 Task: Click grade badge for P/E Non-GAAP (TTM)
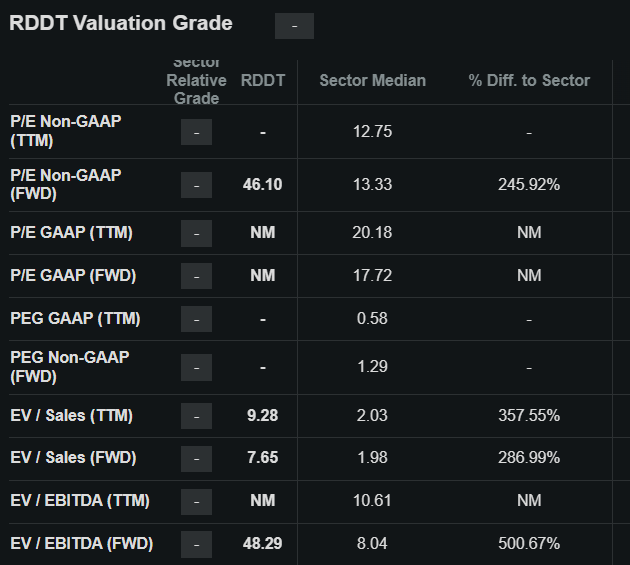pyautogui.click(x=196, y=132)
